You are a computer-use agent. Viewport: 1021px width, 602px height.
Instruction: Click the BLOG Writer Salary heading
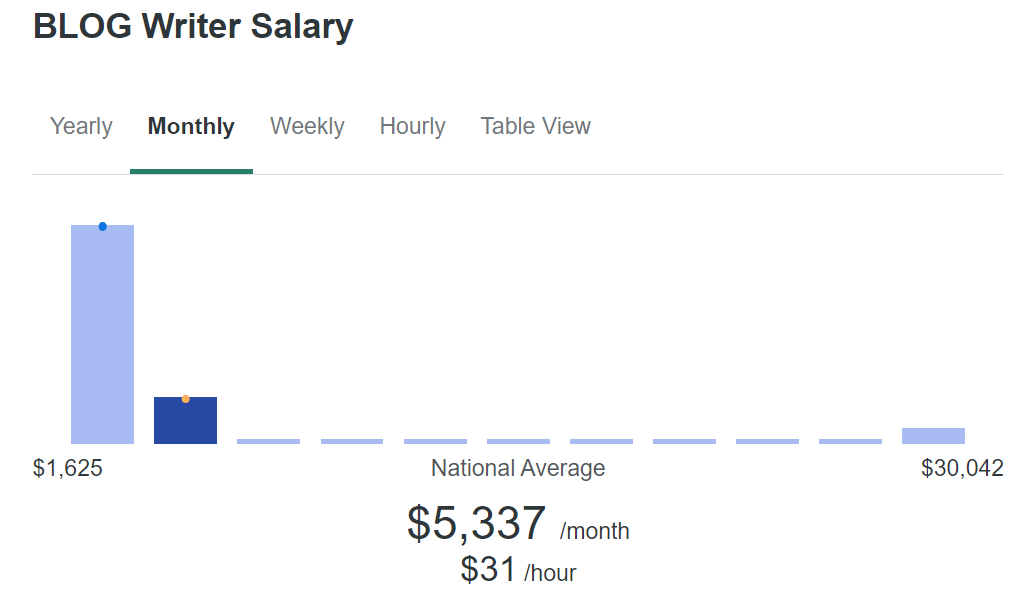pos(193,26)
